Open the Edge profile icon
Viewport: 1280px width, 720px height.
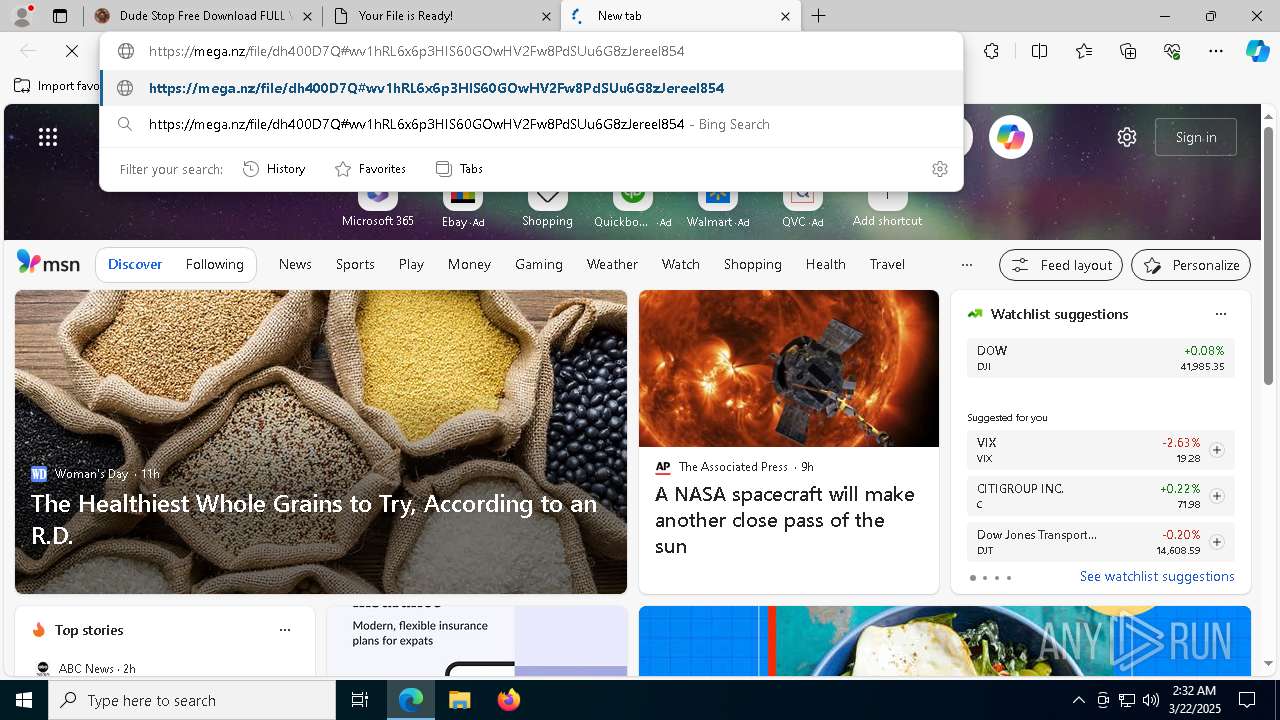(x=20, y=15)
